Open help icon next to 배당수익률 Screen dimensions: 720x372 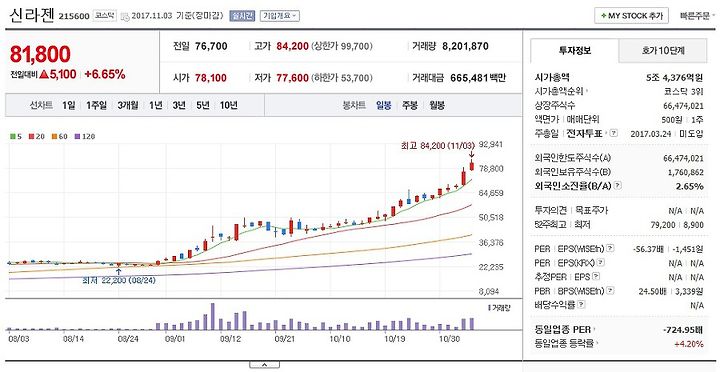click(581, 304)
